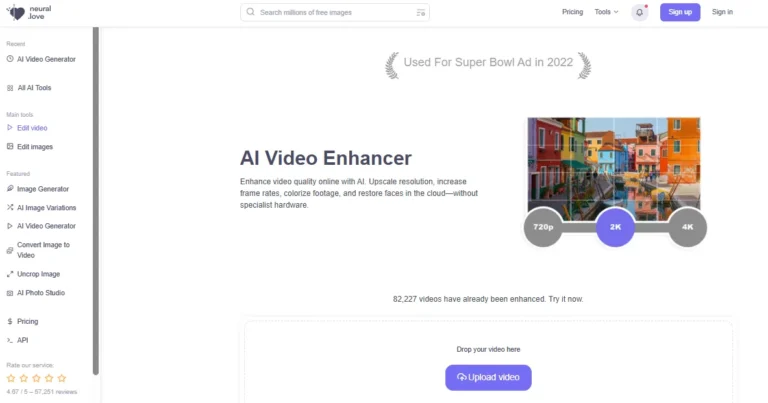Open AI Image Variations tool
This screenshot has width=768, height=403.
(47, 208)
